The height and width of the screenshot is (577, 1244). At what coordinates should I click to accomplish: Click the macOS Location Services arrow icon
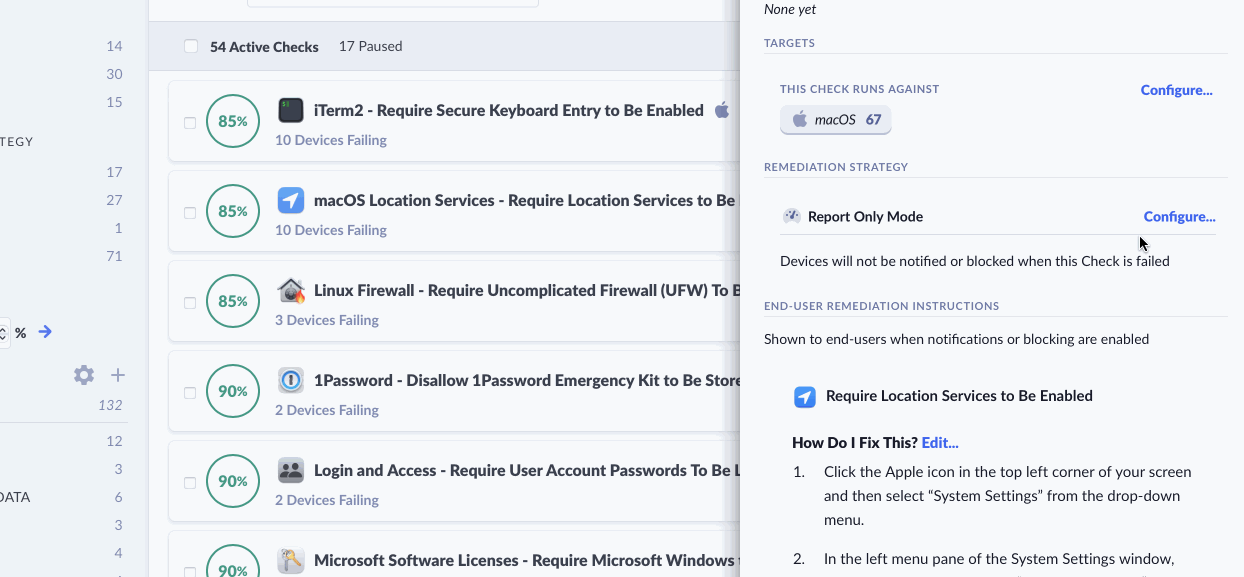pyautogui.click(x=290, y=200)
